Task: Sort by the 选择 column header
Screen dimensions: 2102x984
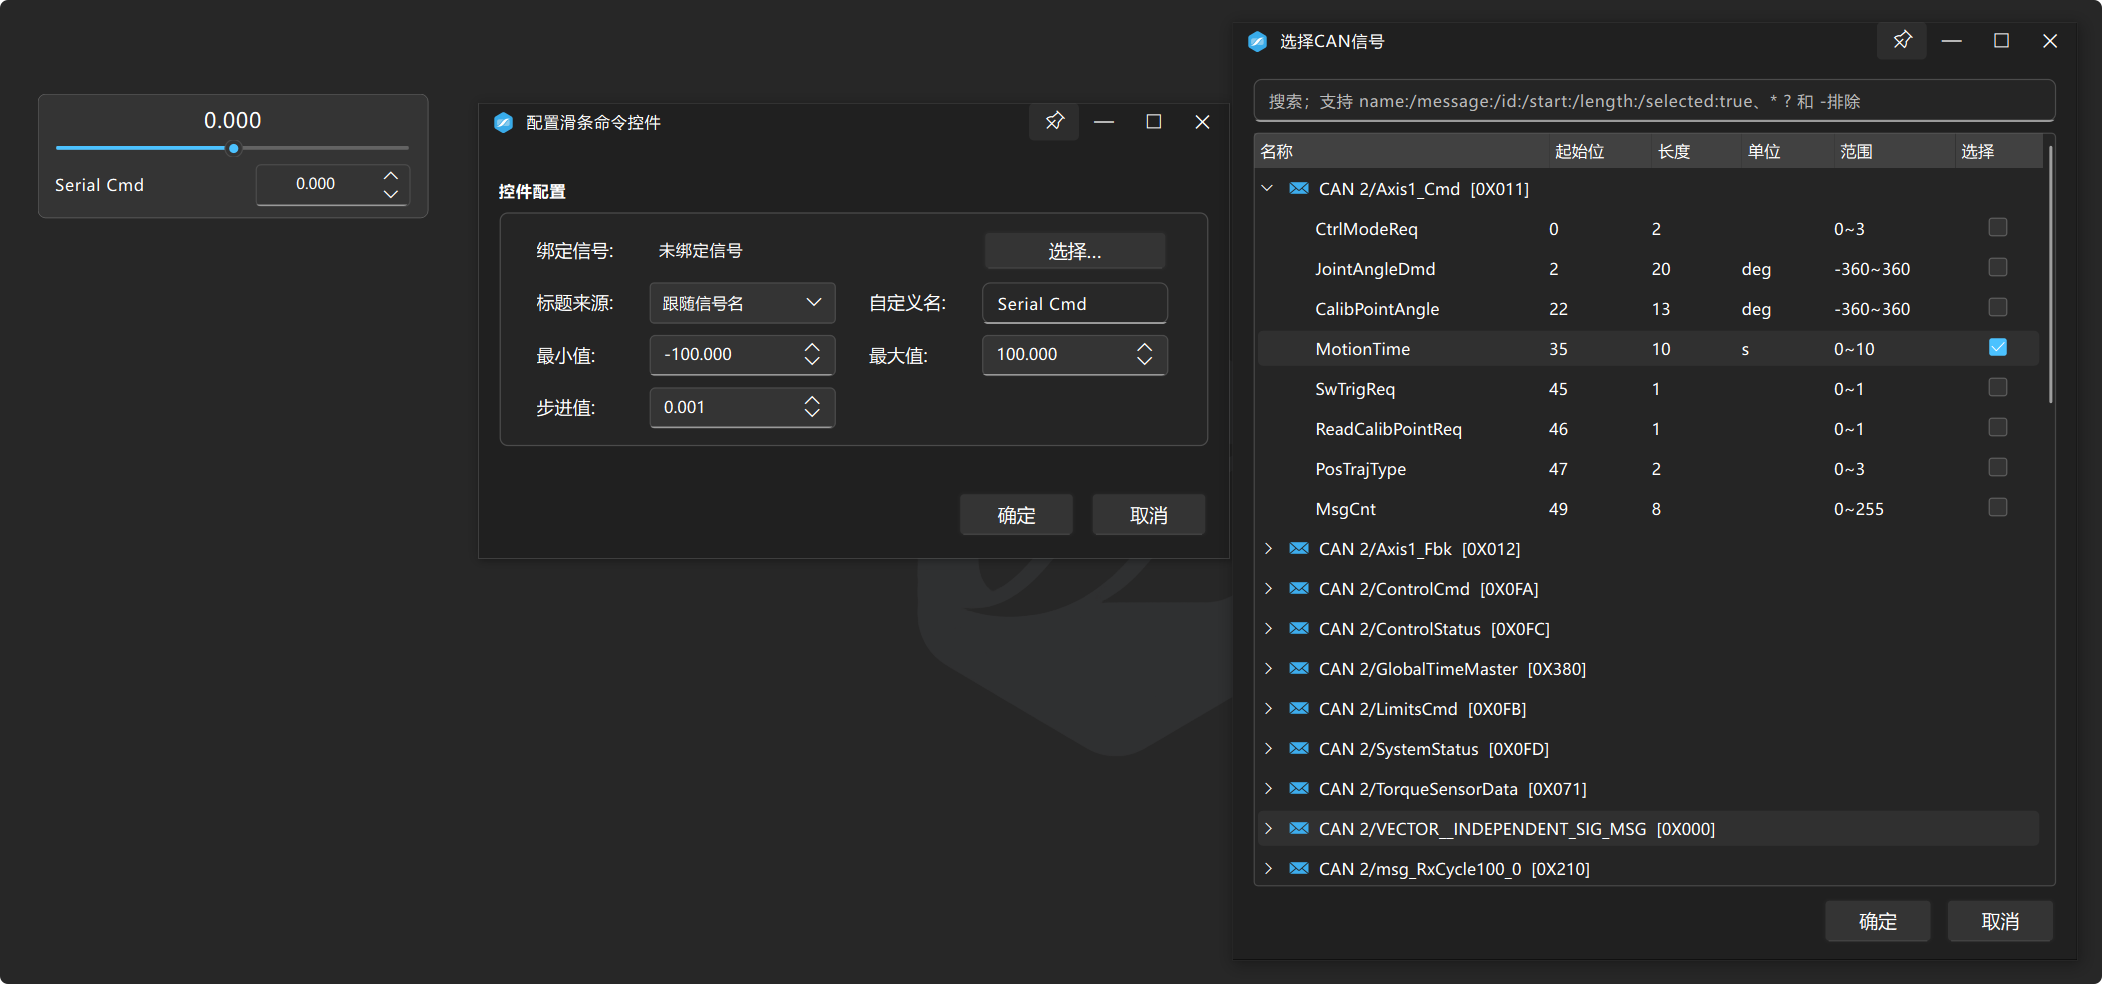Action: [x=1998, y=151]
